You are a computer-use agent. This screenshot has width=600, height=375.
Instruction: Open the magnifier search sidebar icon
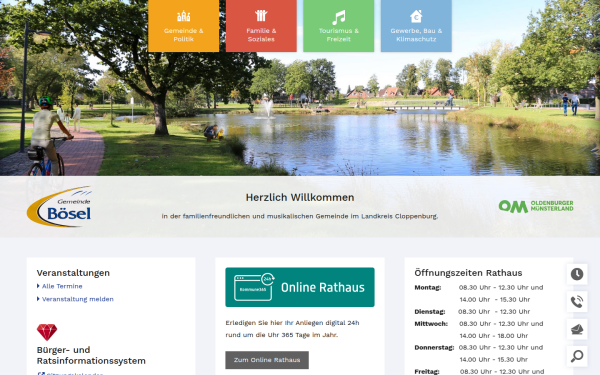coord(577,356)
